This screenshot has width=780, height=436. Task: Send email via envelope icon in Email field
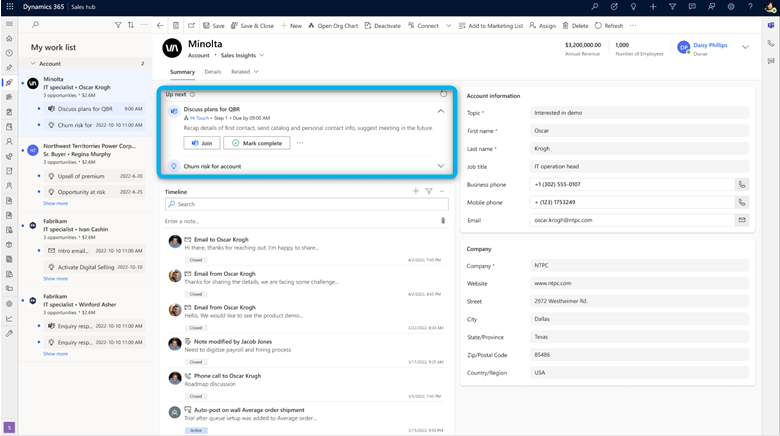(x=741, y=220)
